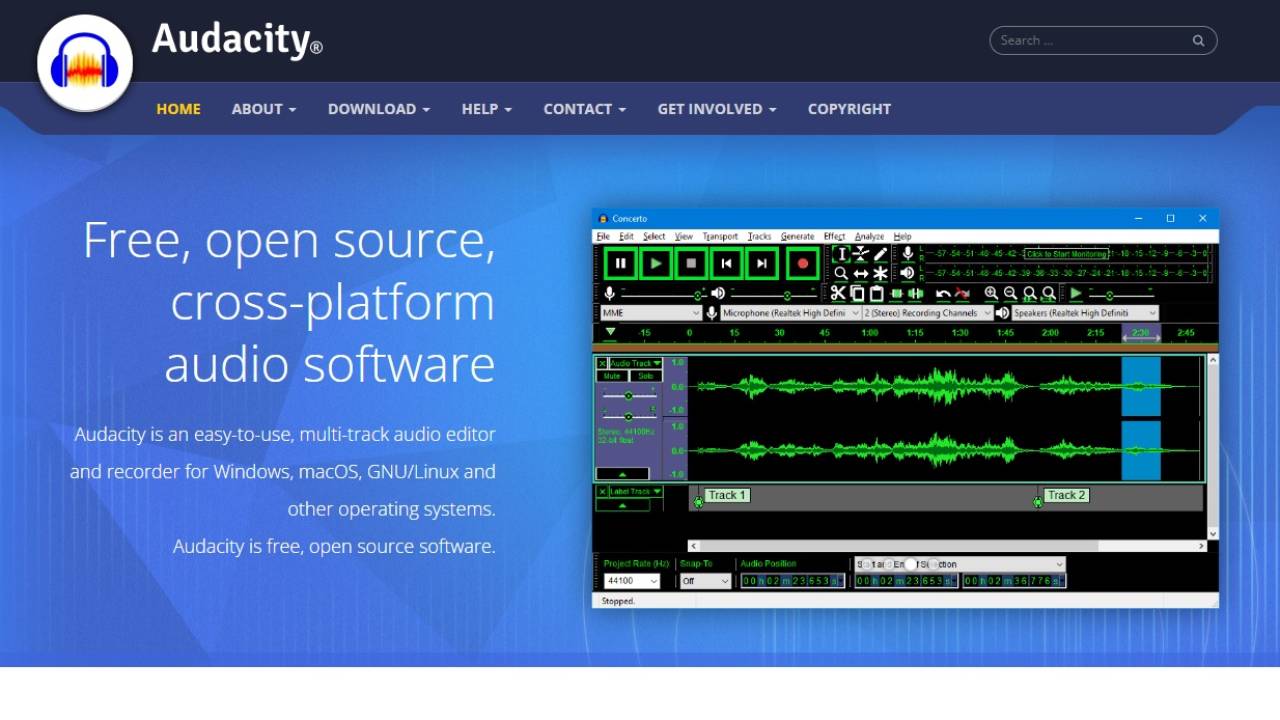Click the Audacity headphones logo
The height and width of the screenshot is (720, 1280).
click(x=85, y=63)
